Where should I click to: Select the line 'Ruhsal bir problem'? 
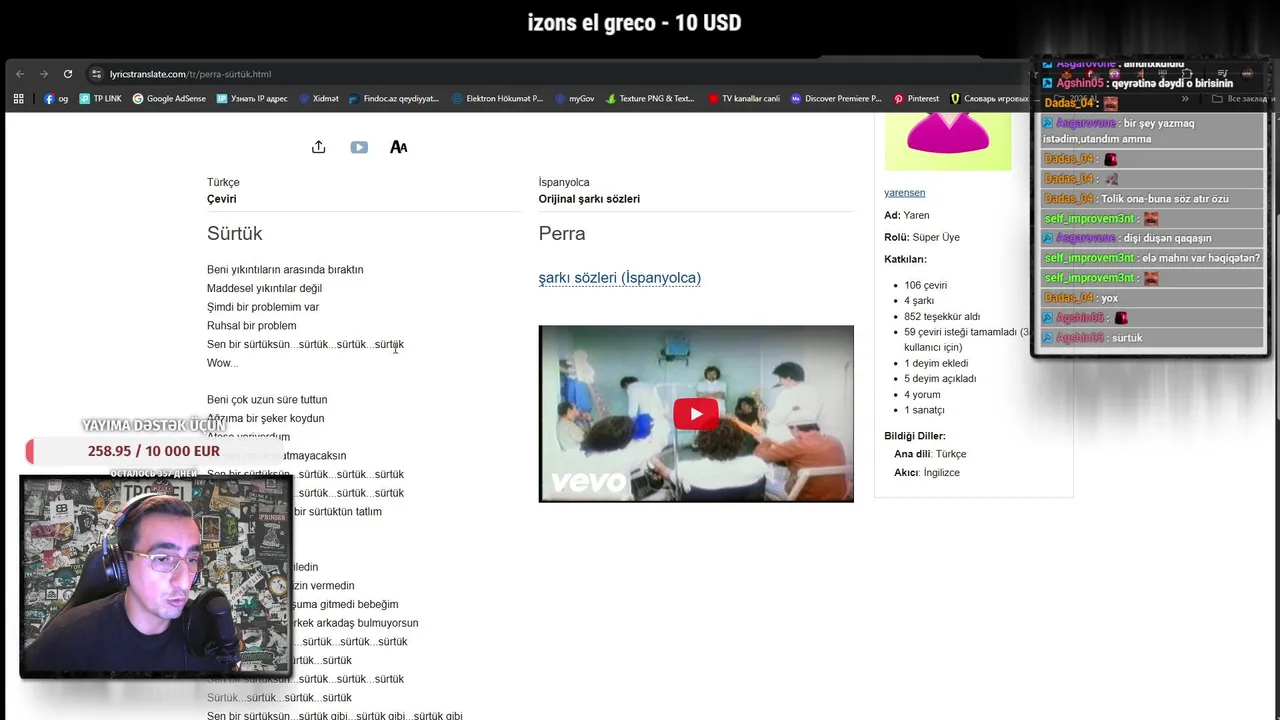coord(251,326)
